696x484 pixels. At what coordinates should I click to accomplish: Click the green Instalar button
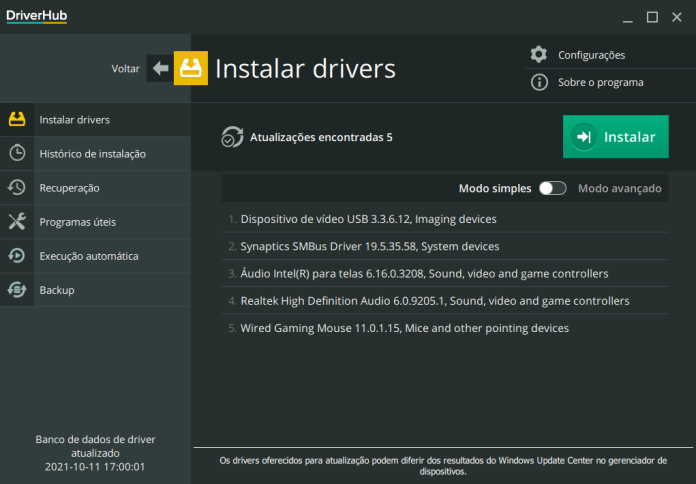click(616, 137)
